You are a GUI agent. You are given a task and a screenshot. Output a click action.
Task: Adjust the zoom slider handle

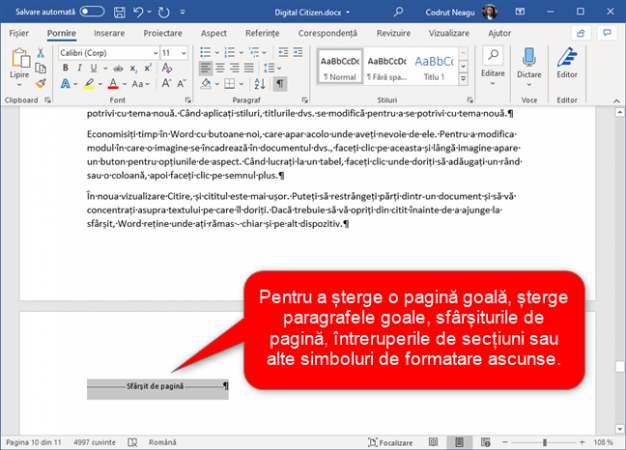pos(545,442)
